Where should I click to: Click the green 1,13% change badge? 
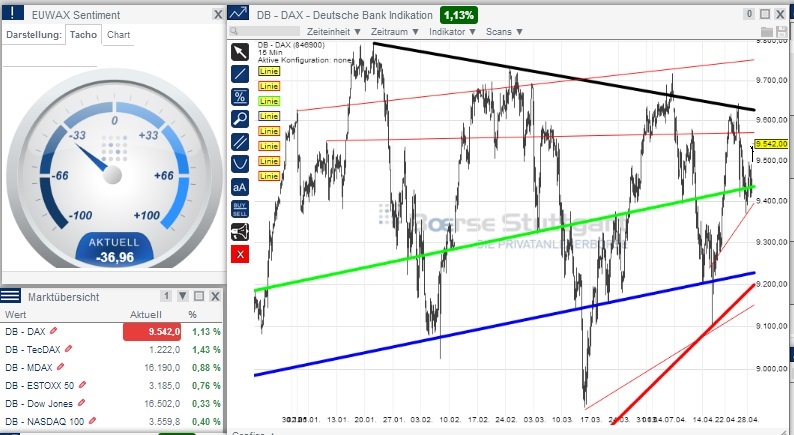[459, 15]
